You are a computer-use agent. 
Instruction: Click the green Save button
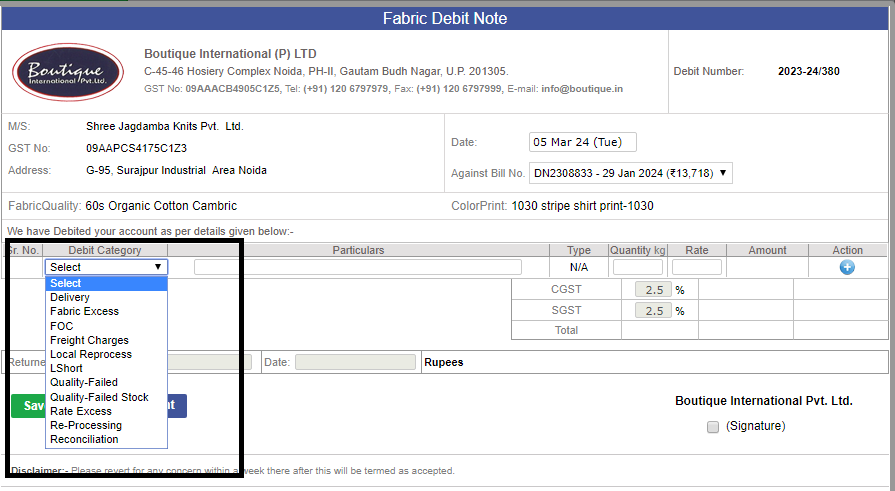pyautogui.click(x=28, y=406)
